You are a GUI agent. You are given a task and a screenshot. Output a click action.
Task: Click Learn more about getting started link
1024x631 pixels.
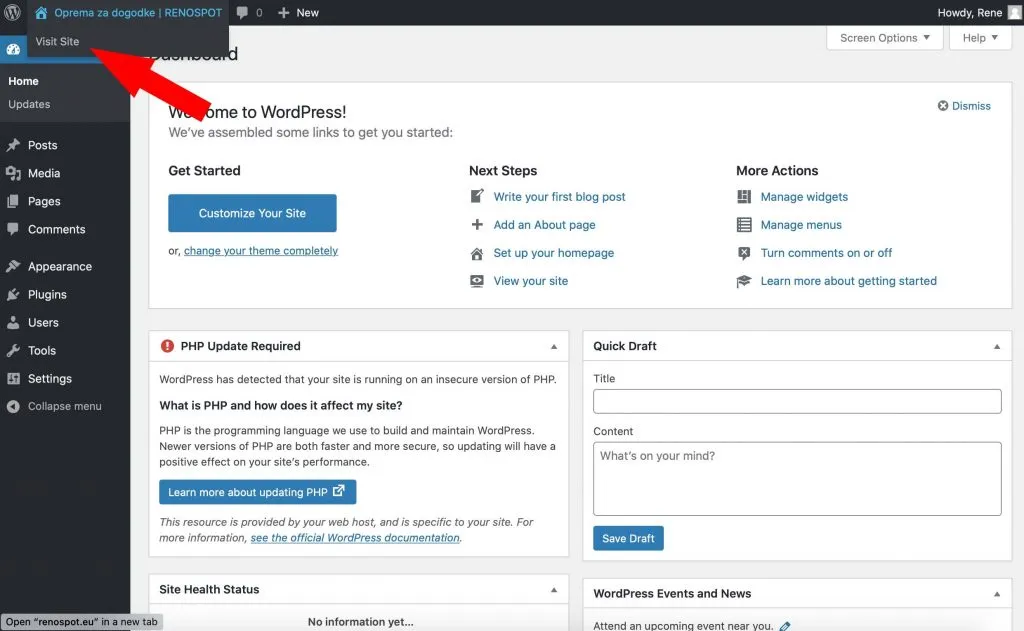click(848, 281)
